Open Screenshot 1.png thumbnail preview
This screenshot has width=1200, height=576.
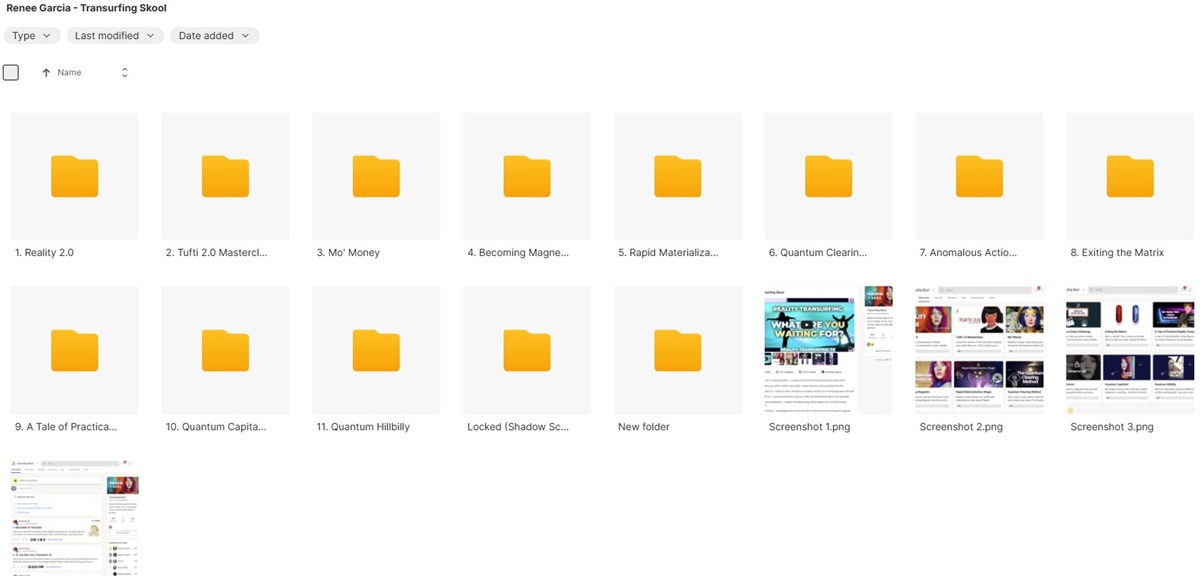[828, 350]
